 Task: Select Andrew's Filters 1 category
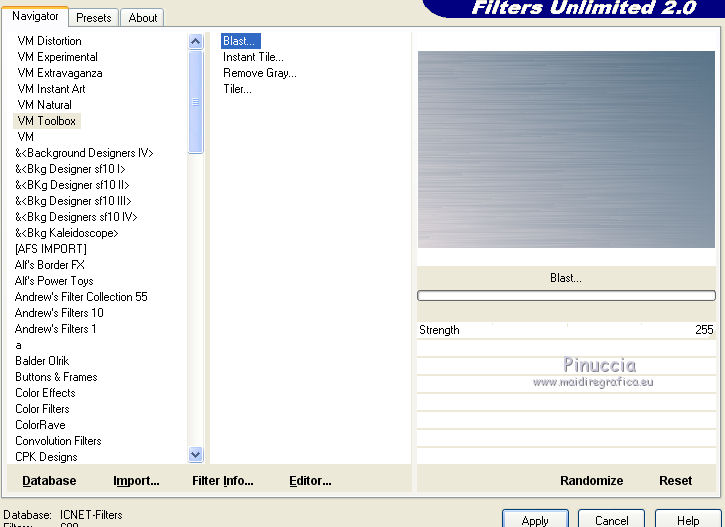pos(55,329)
